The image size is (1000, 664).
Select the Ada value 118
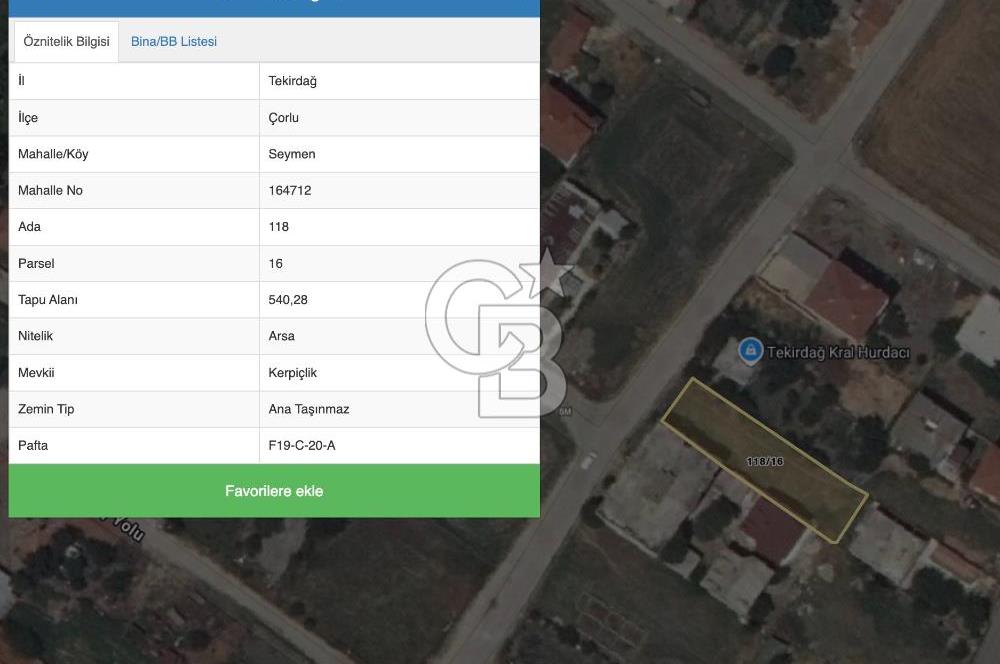pos(279,227)
